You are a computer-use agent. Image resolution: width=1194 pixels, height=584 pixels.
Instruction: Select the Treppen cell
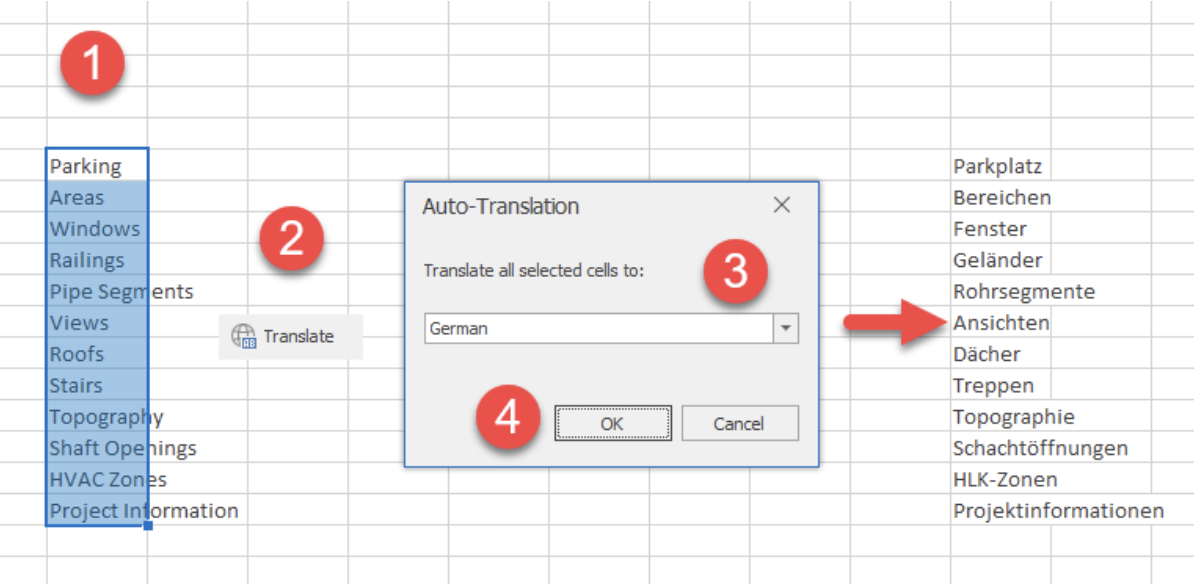[1001, 385]
